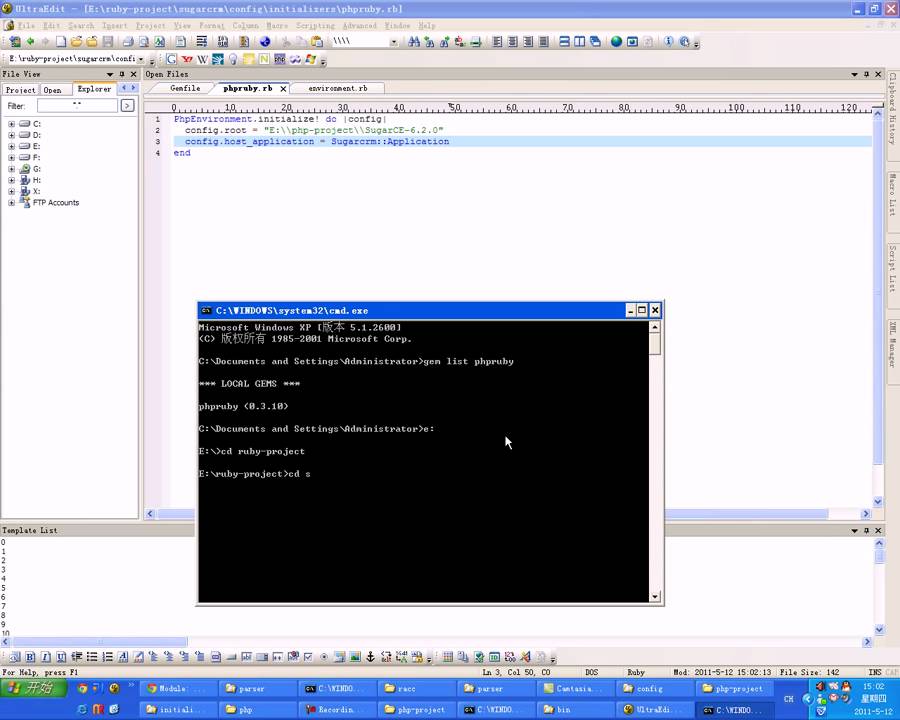Screen dimensions: 900x720
Task: Toggle Bold HTML formatting icon
Action: click(30, 657)
